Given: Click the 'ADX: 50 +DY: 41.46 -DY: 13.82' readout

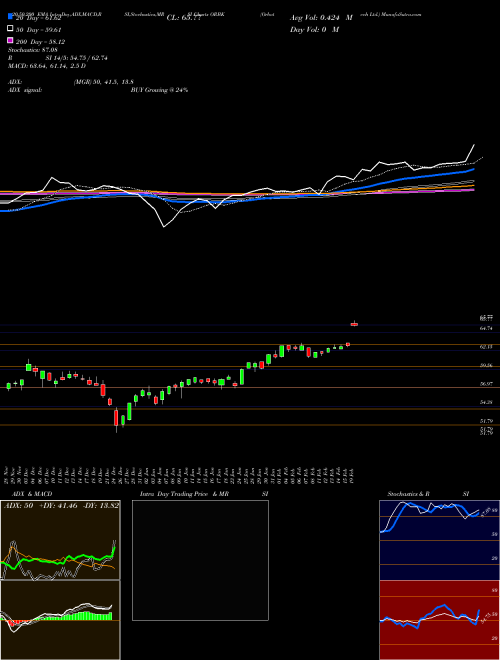Looking at the screenshot, I should [61, 505].
